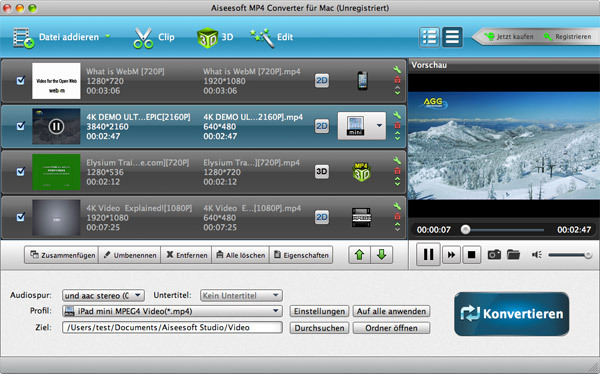Open the Clip scissors tool

click(x=143, y=38)
